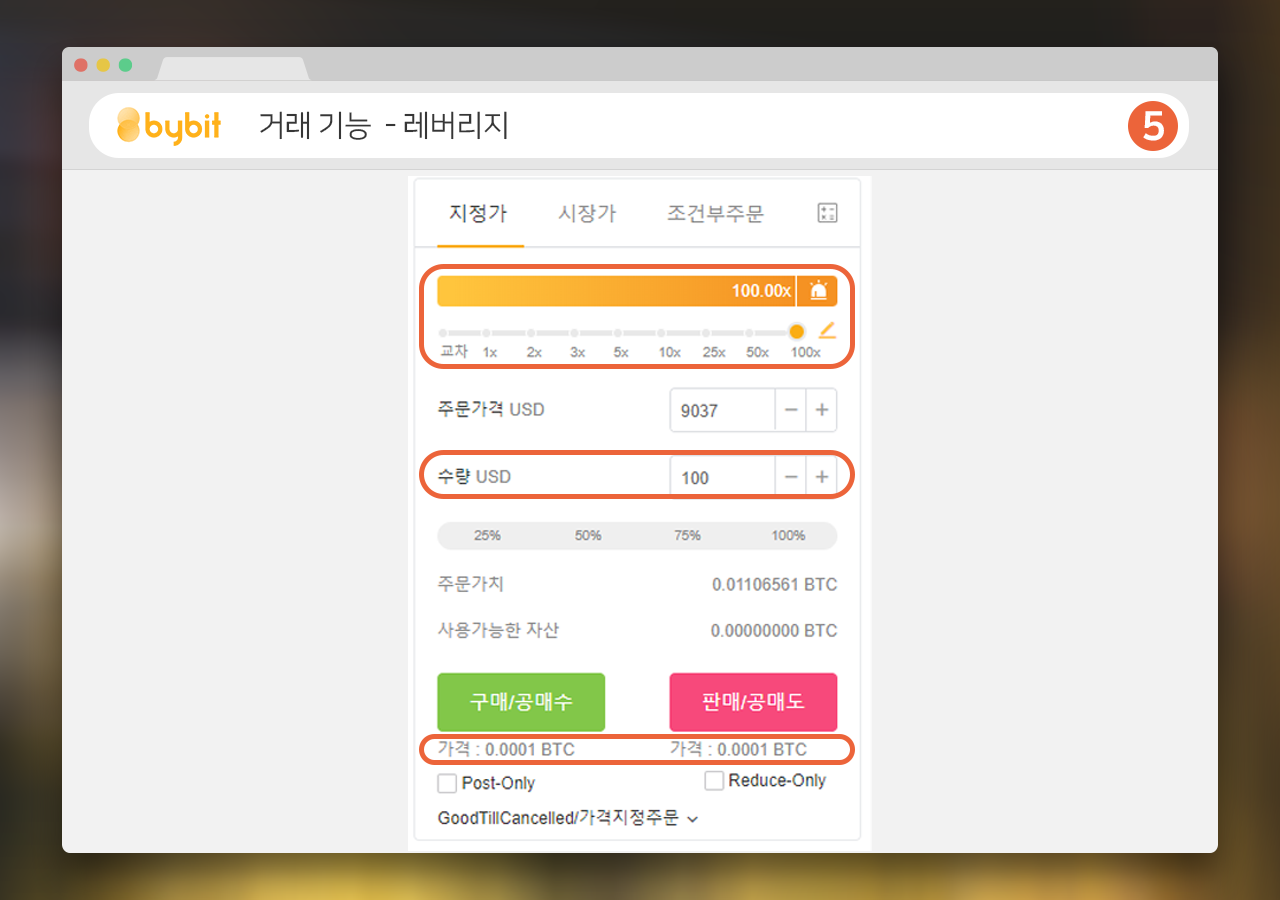The width and height of the screenshot is (1280, 900).
Task: Click the green maximize window button
Action: pos(125,65)
